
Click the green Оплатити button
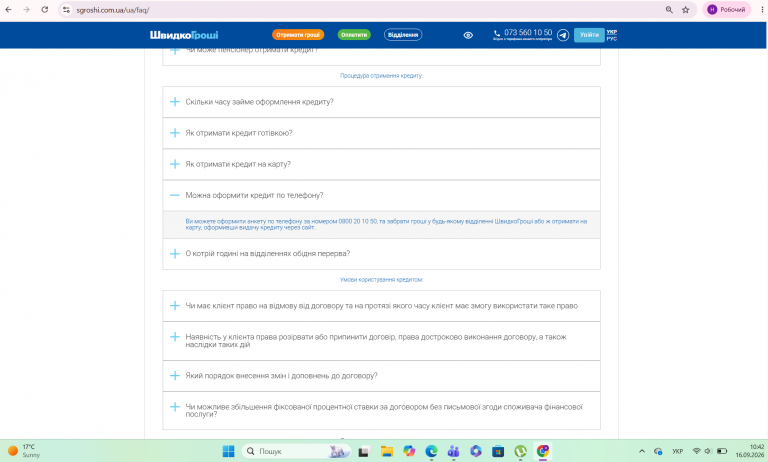(354, 35)
